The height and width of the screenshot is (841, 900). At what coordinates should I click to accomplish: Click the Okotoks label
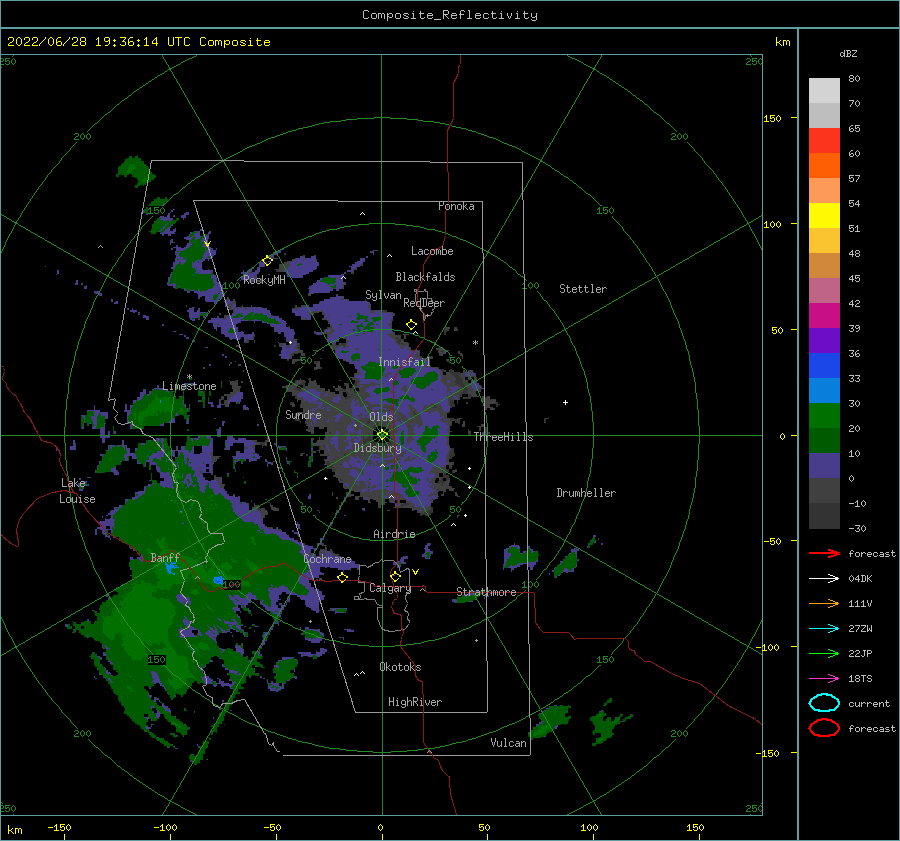point(400,667)
